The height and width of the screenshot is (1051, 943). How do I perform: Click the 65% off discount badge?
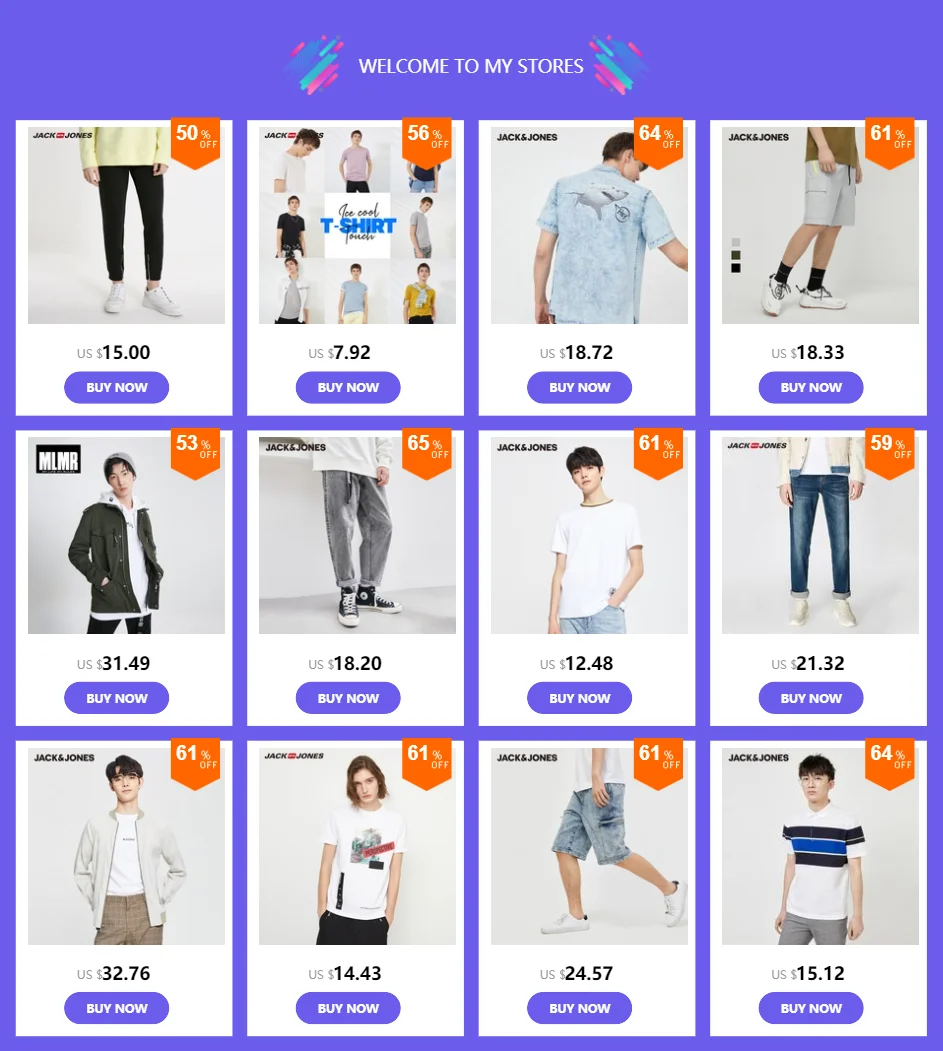426,453
